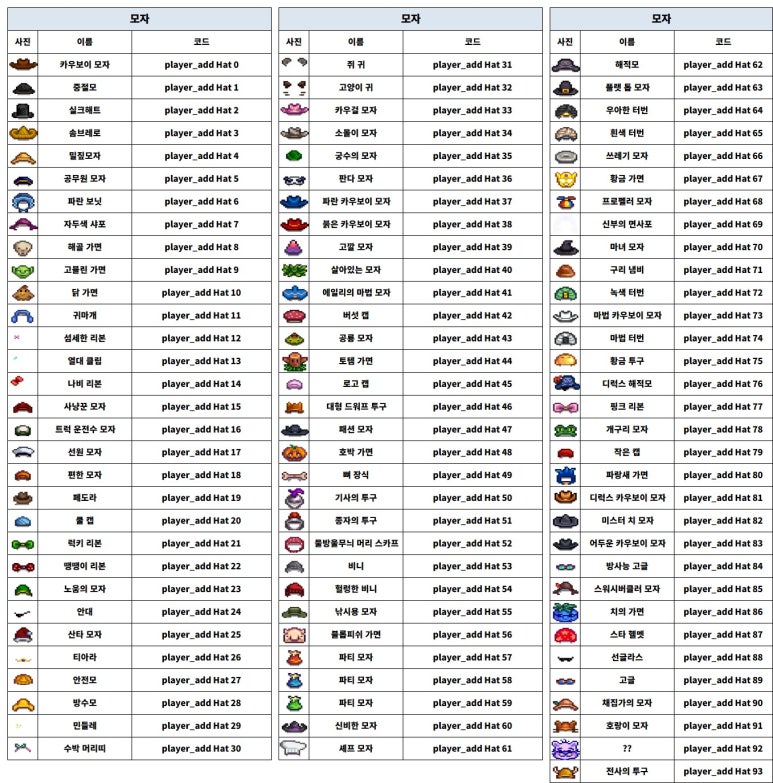Select code cell player_add Hat 5

(x=201, y=179)
